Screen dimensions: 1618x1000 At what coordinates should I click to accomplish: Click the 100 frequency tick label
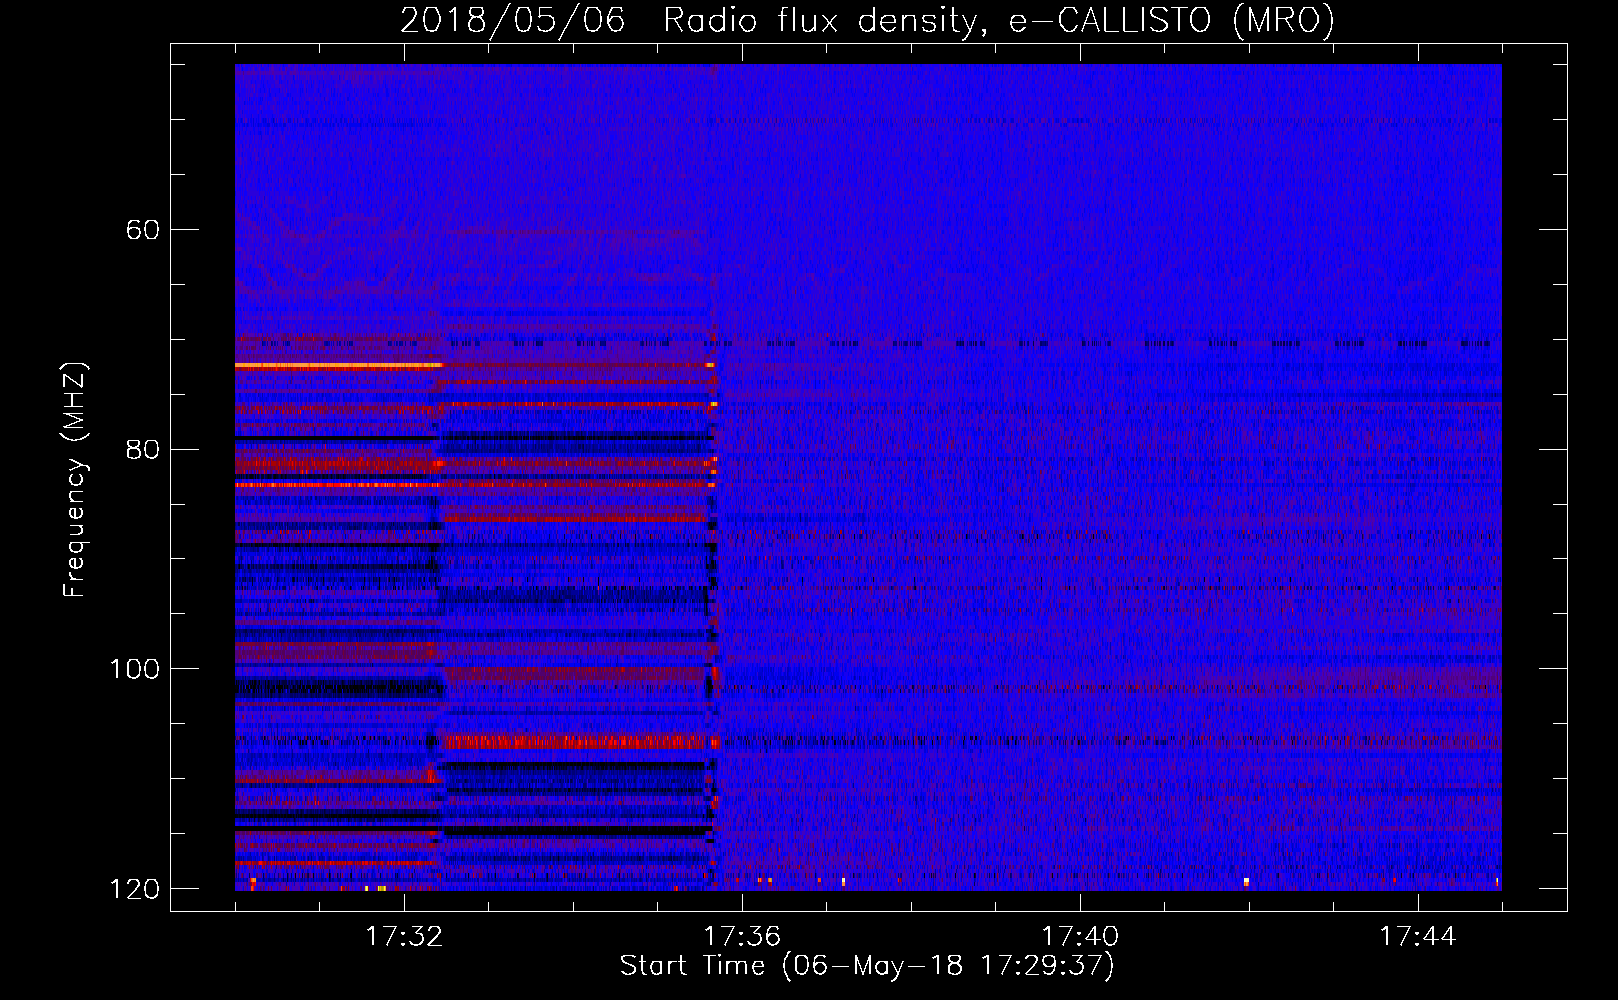tap(134, 669)
